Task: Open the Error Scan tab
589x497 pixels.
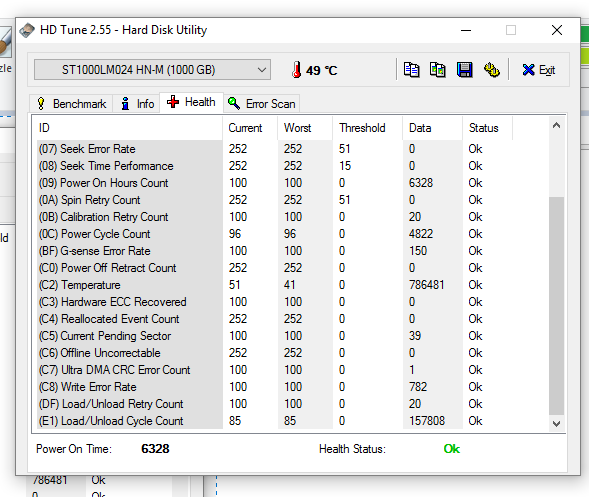Action: (262, 103)
